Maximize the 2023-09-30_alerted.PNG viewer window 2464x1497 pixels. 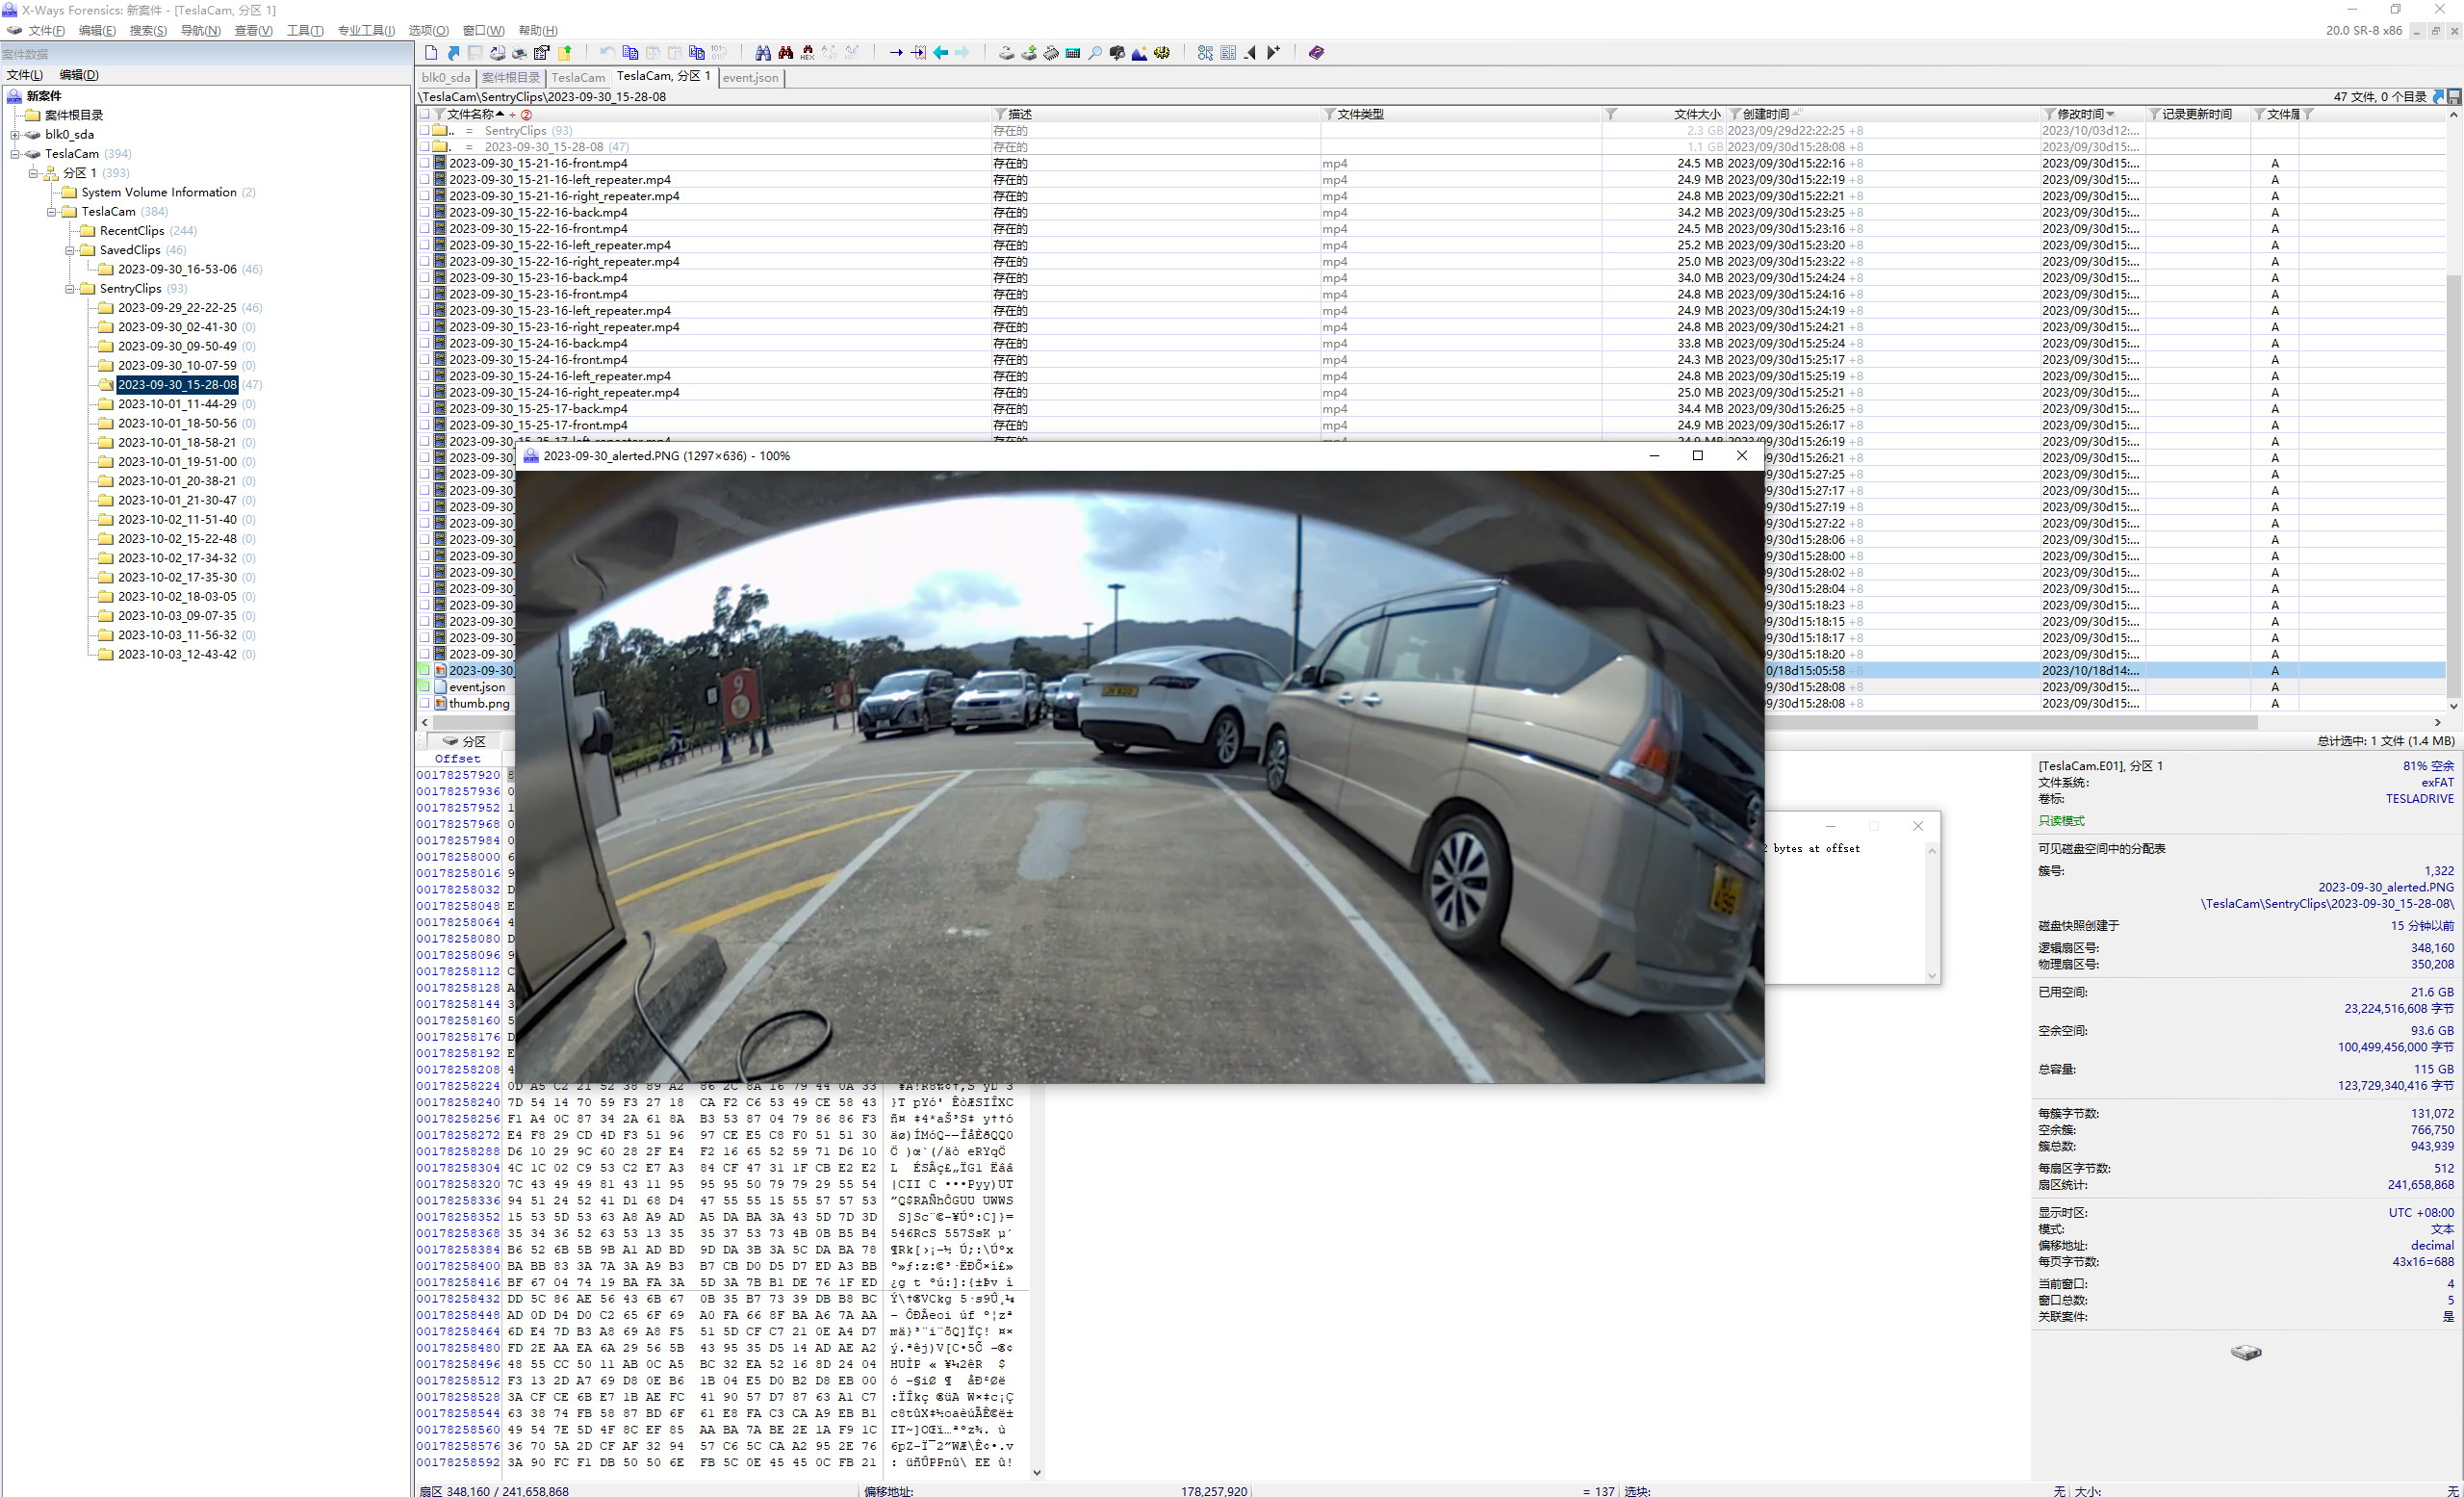click(x=1697, y=456)
